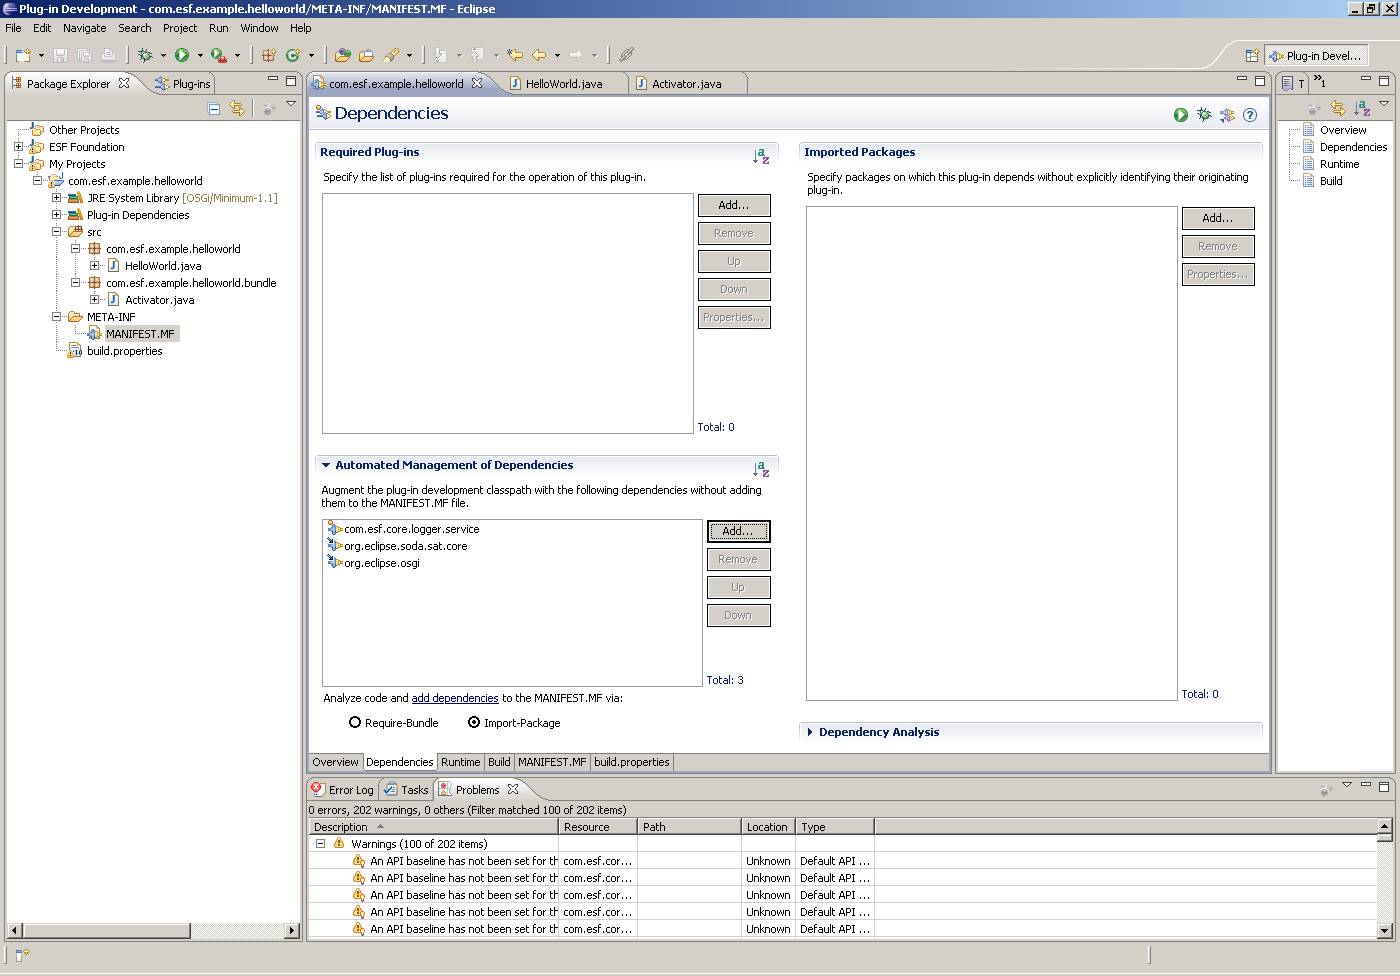Collapse the Automated Management of Dependencies section
Screen dimensions: 1400x976
pyautogui.click(x=325, y=465)
